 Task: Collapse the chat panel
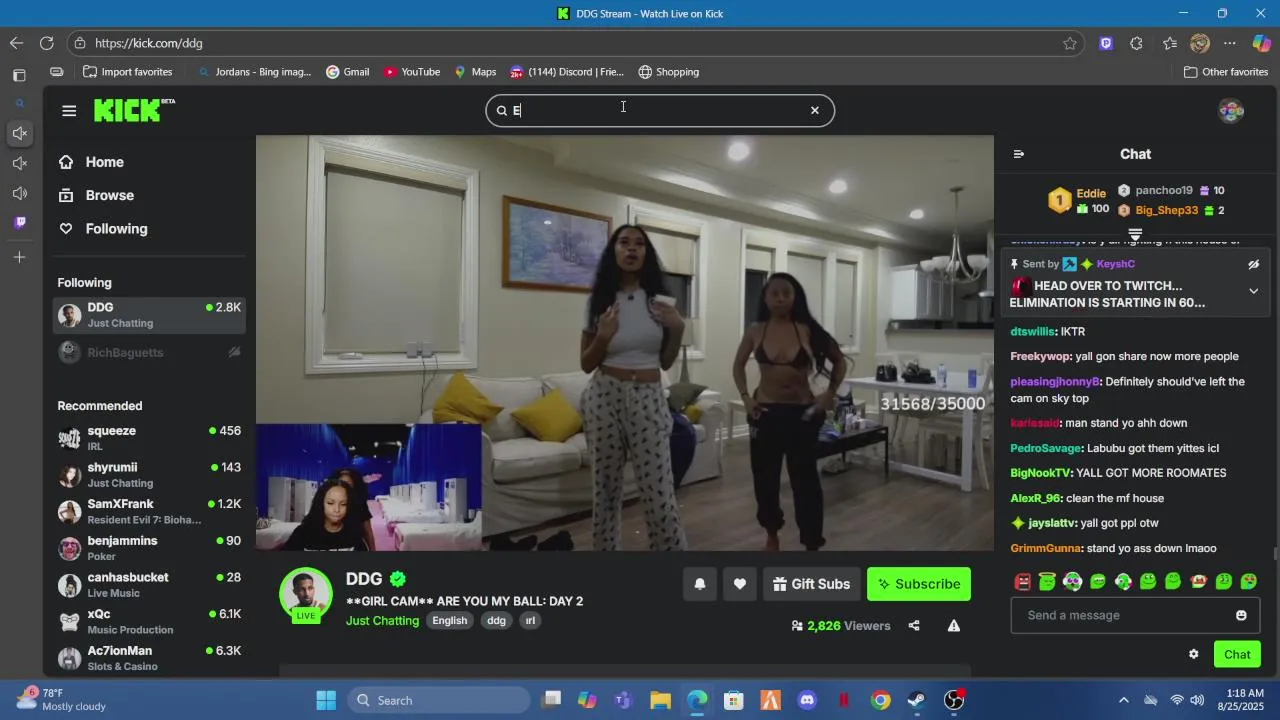pos(1019,154)
